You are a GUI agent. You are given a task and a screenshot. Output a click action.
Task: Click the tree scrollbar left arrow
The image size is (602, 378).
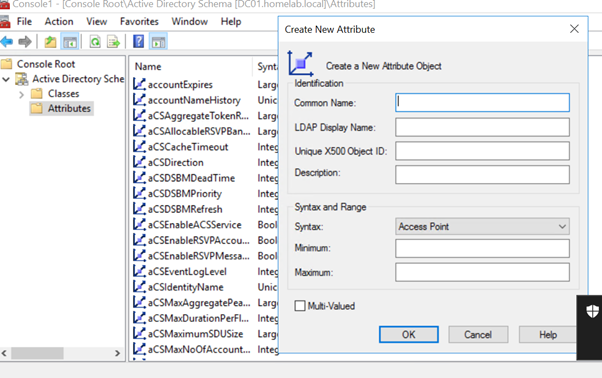click(x=4, y=353)
